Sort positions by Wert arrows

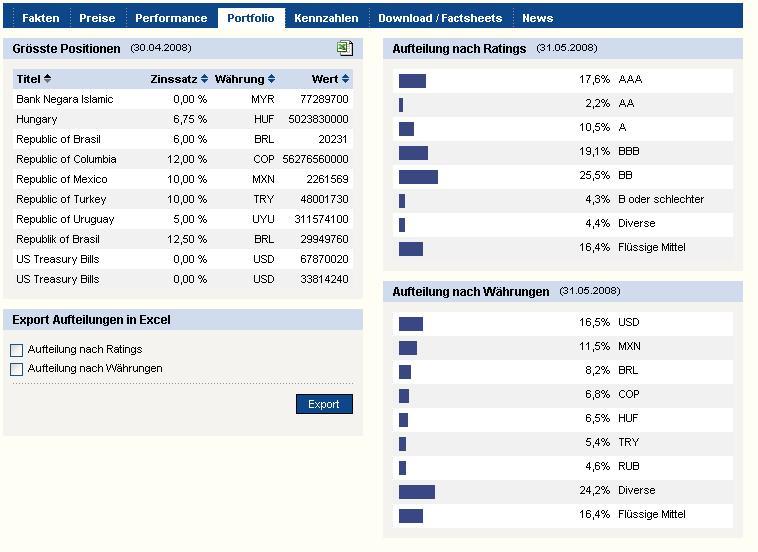coord(345,79)
